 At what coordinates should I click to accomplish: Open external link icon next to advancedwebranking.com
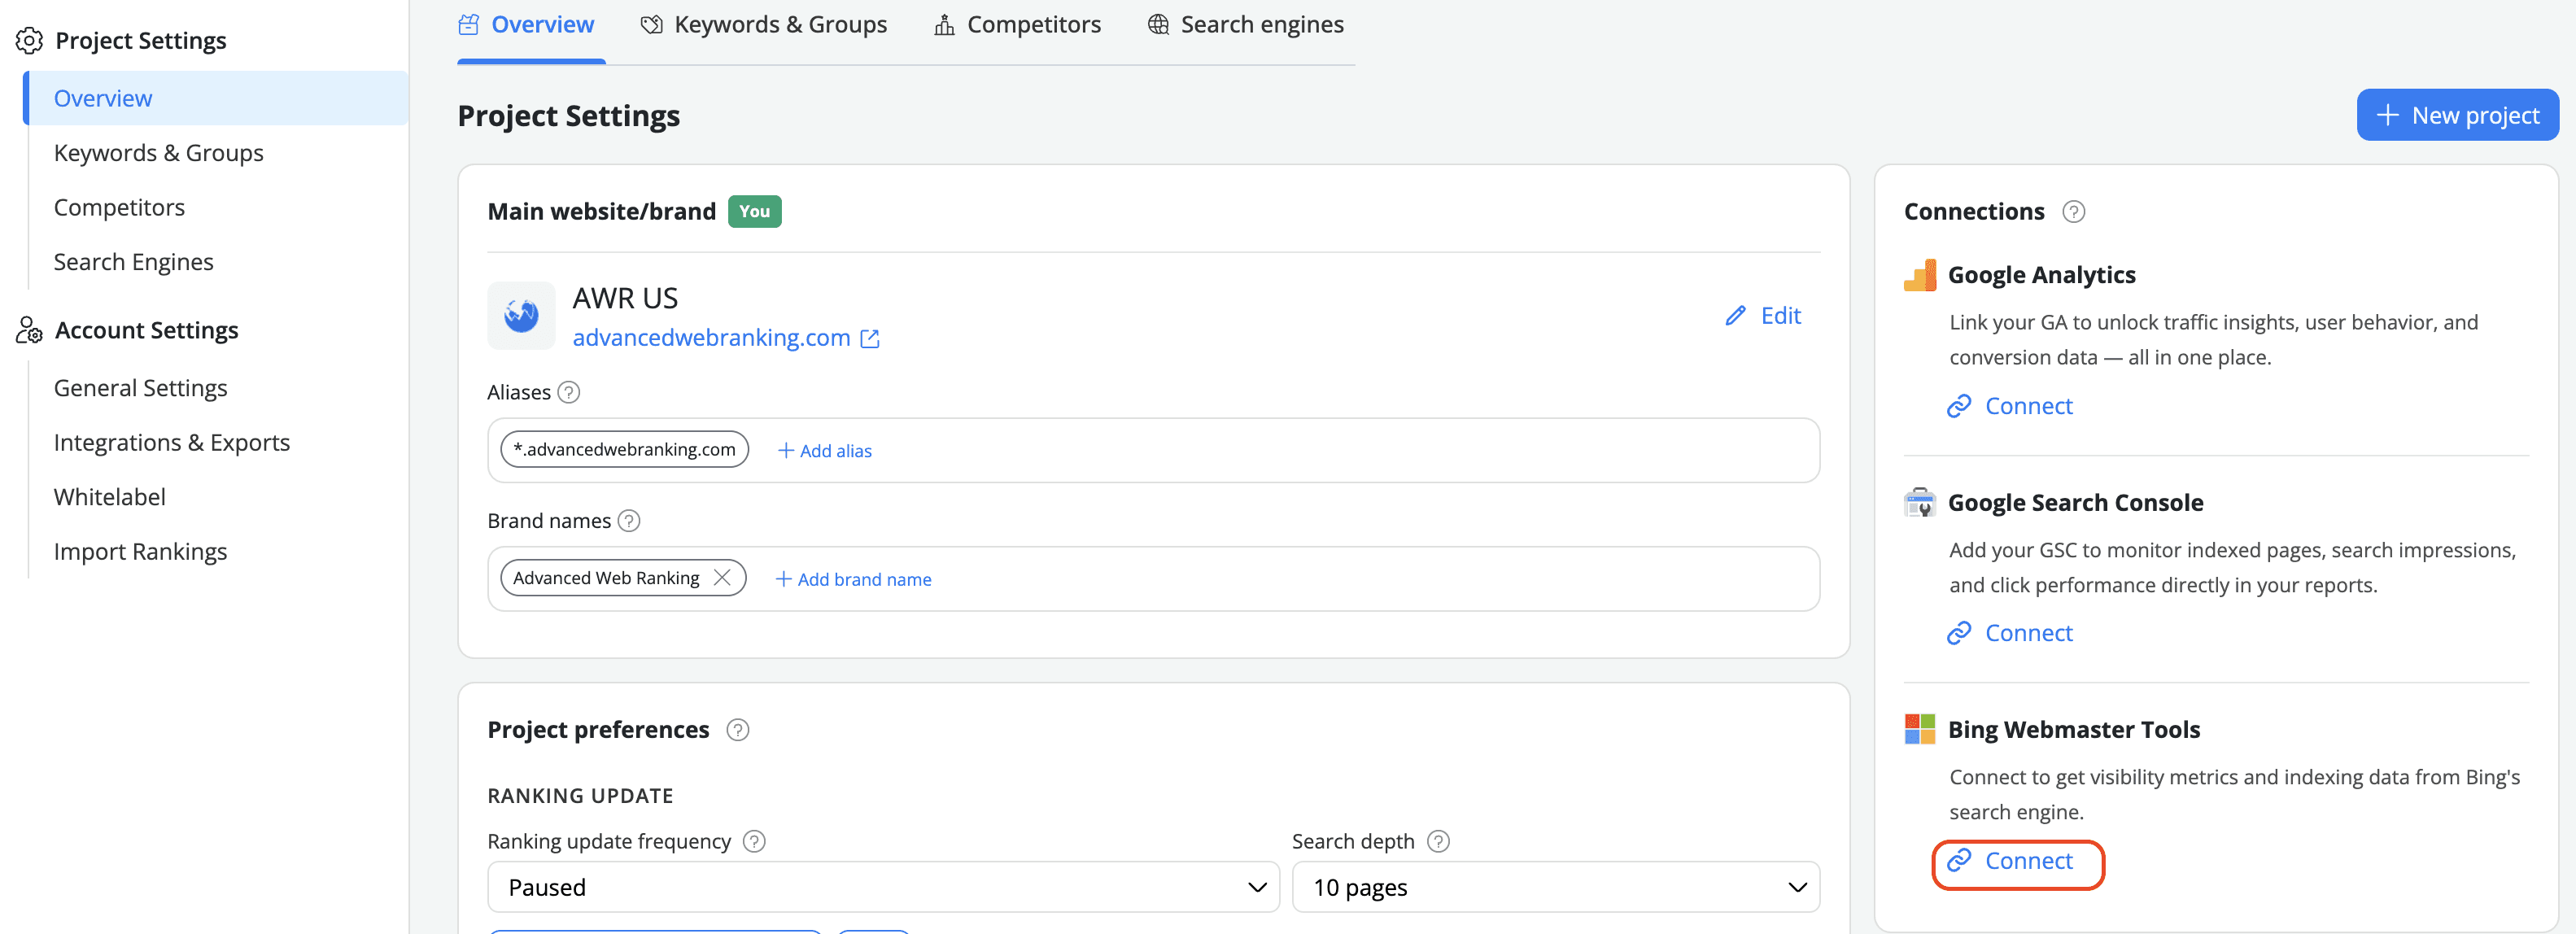(x=870, y=339)
